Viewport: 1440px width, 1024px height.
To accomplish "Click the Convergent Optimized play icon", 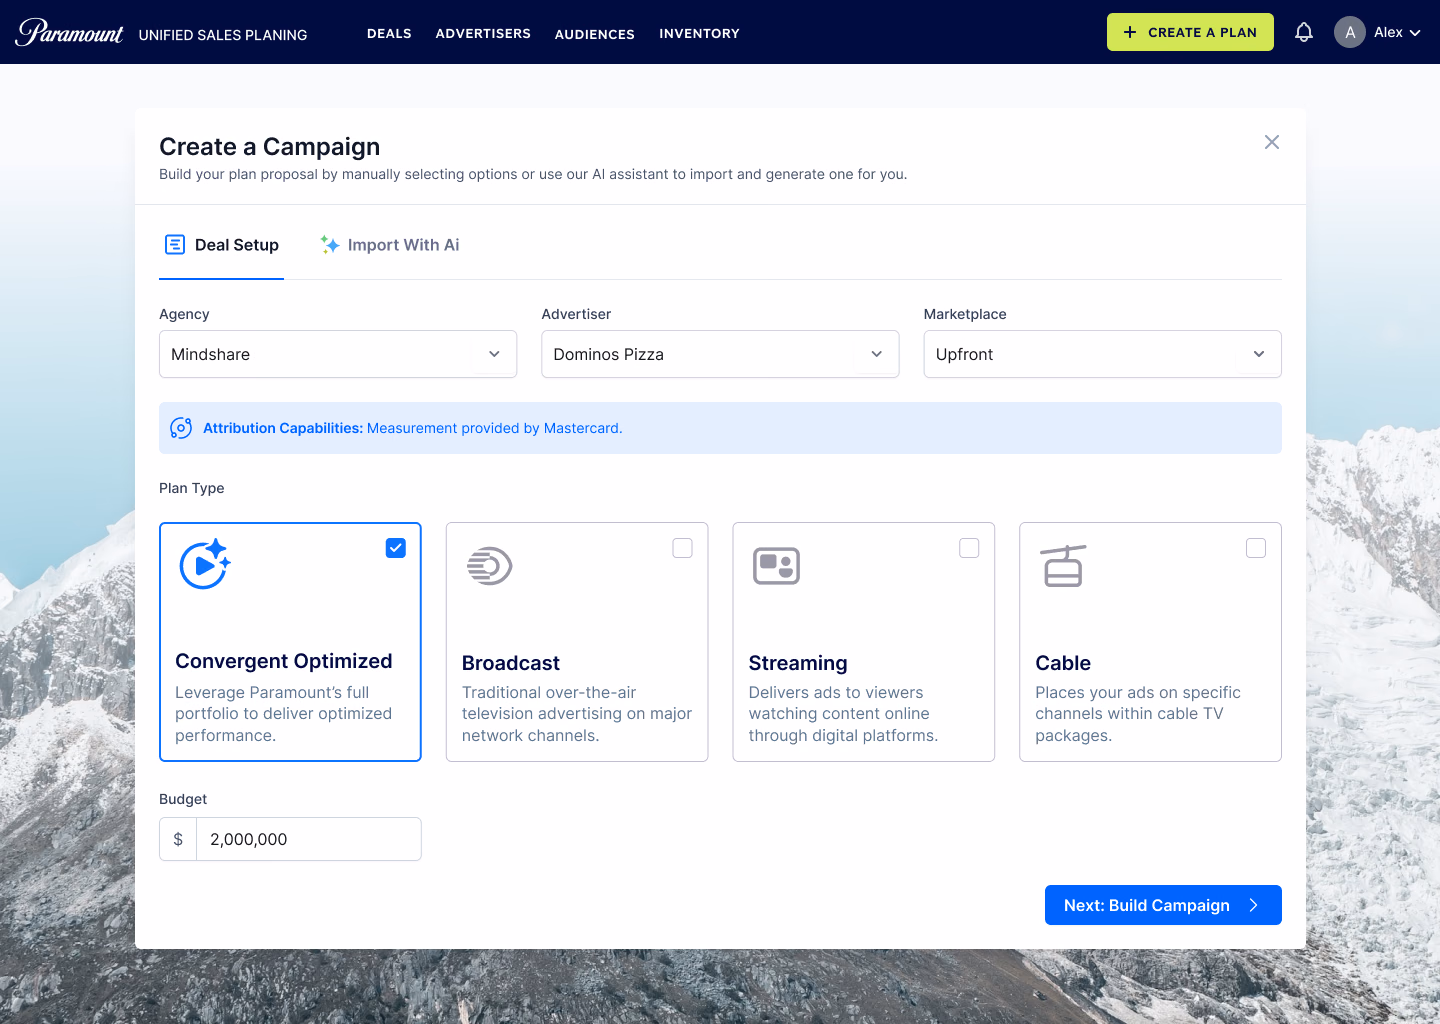I will tap(205, 564).
